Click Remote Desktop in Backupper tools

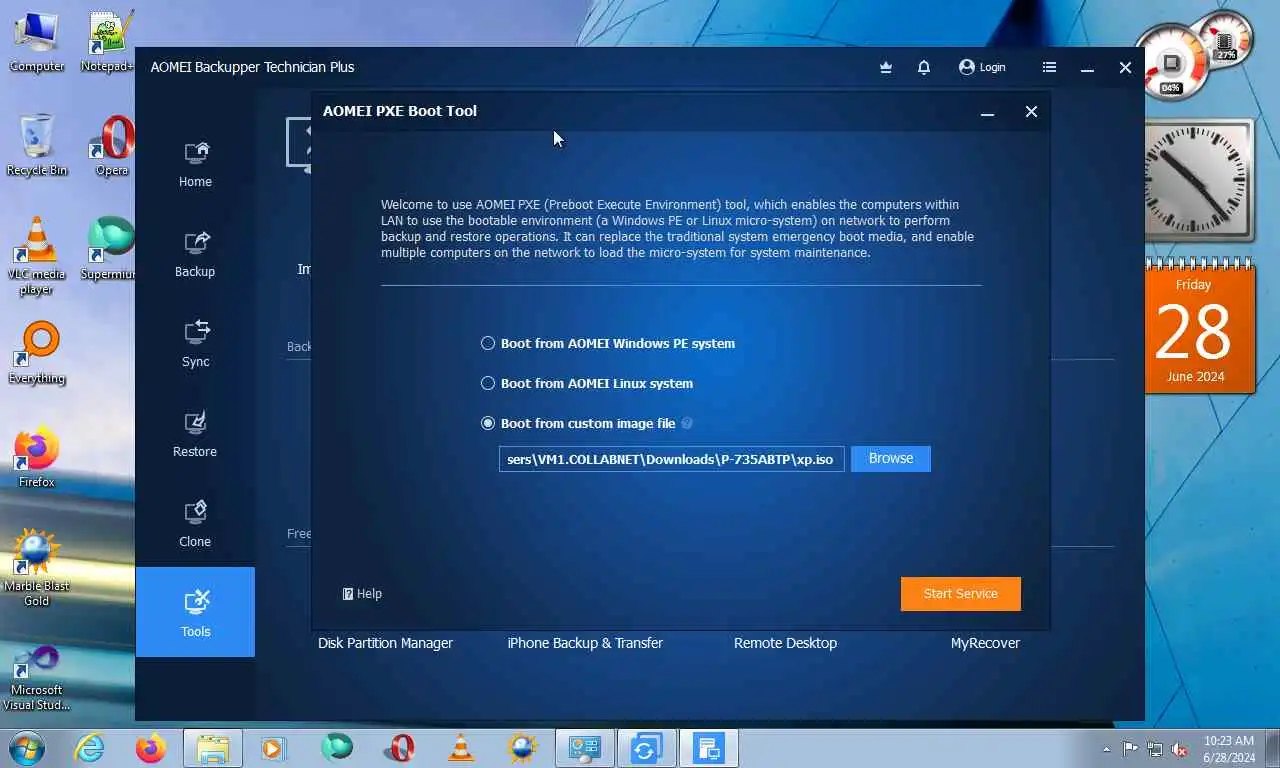coord(785,643)
